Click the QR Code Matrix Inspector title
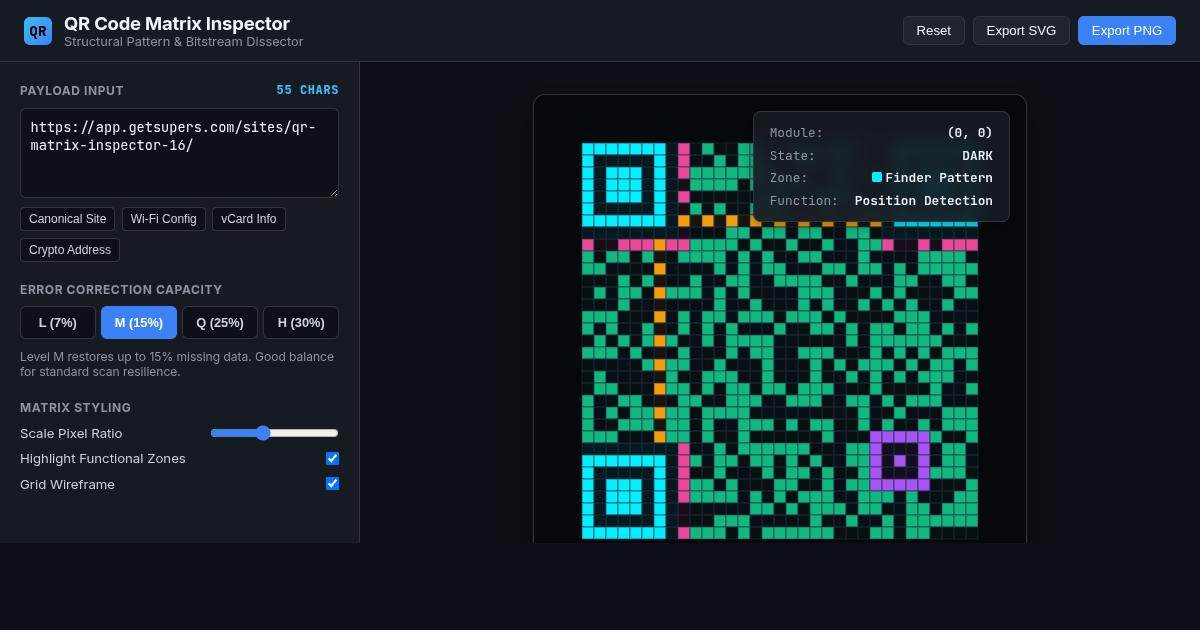The width and height of the screenshot is (1200, 630). (177, 24)
